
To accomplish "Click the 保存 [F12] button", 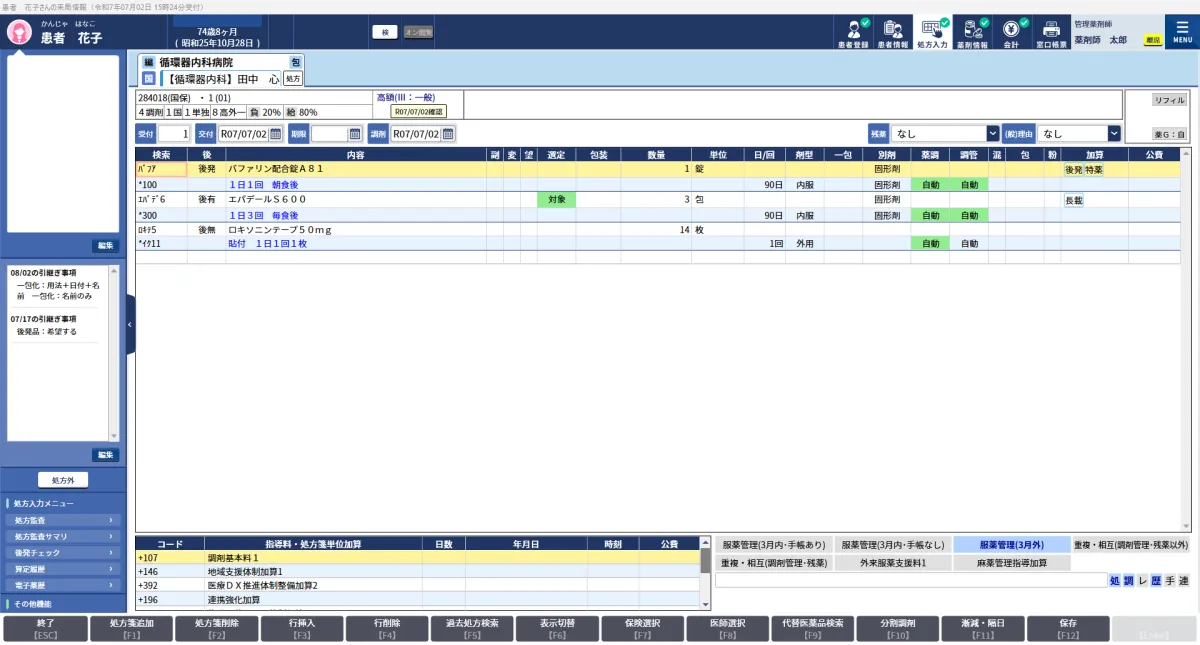I will (1067, 628).
